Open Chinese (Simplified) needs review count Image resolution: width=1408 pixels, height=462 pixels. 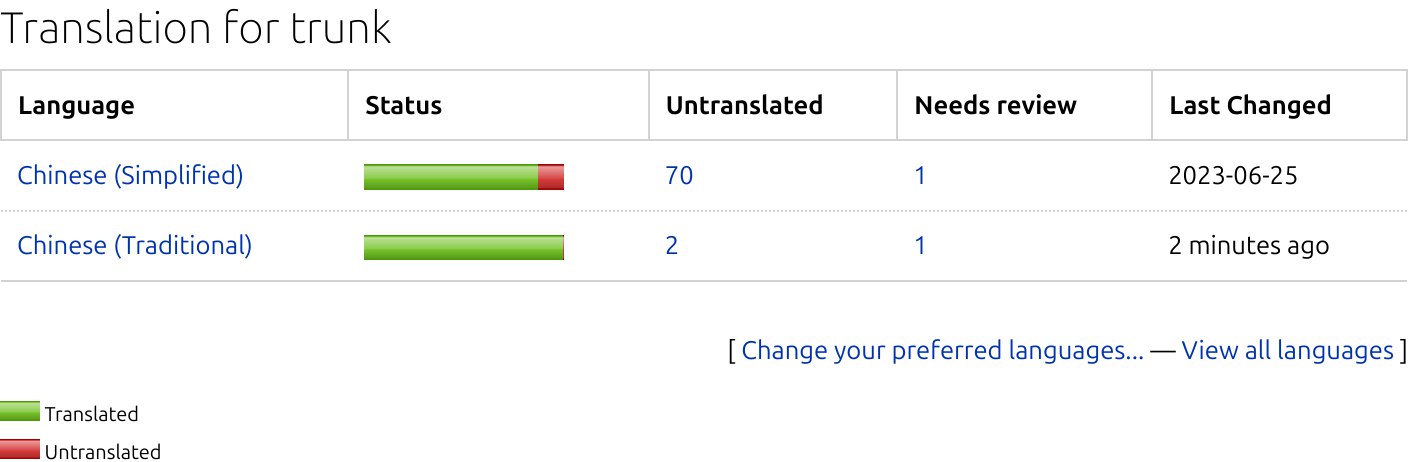(920, 176)
